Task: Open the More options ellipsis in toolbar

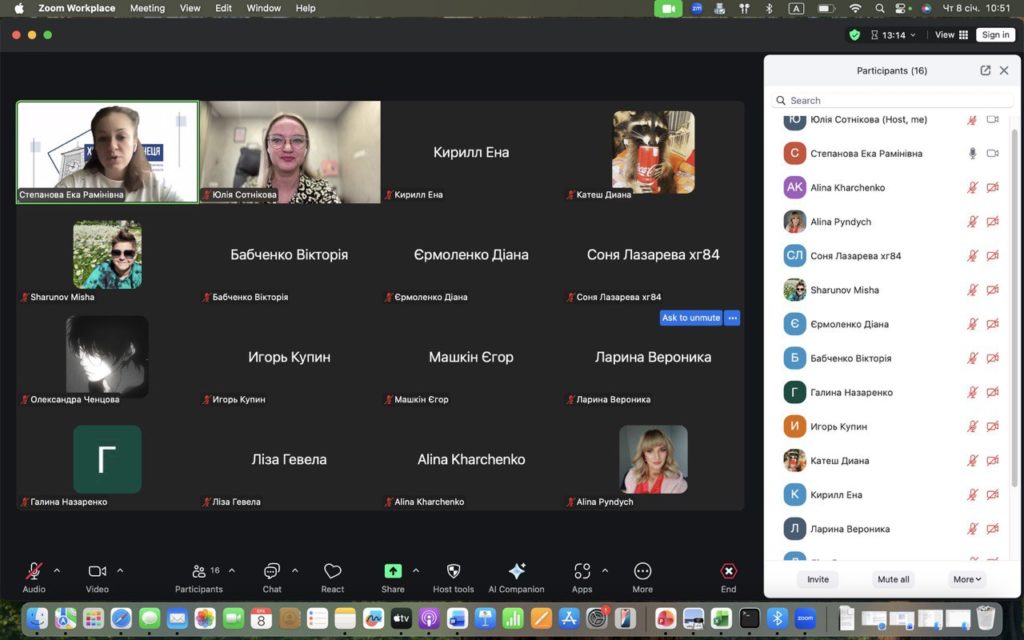Action: point(642,571)
